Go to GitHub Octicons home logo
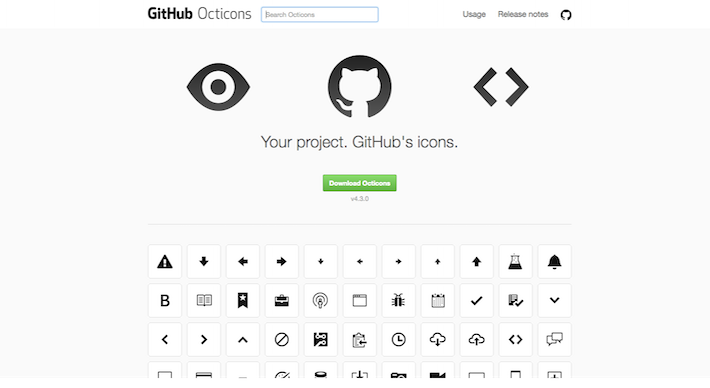This screenshot has height=388, width=710. (x=199, y=14)
